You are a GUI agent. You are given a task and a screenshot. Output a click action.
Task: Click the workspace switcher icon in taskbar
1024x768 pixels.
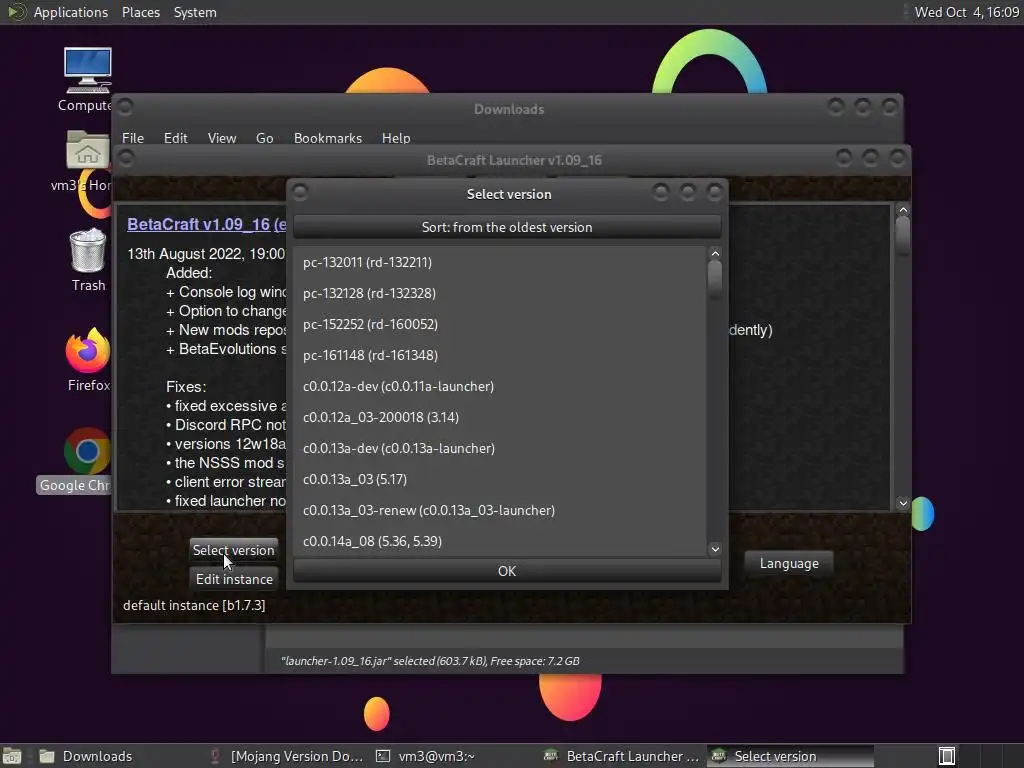pyautogui.click(x=947, y=756)
